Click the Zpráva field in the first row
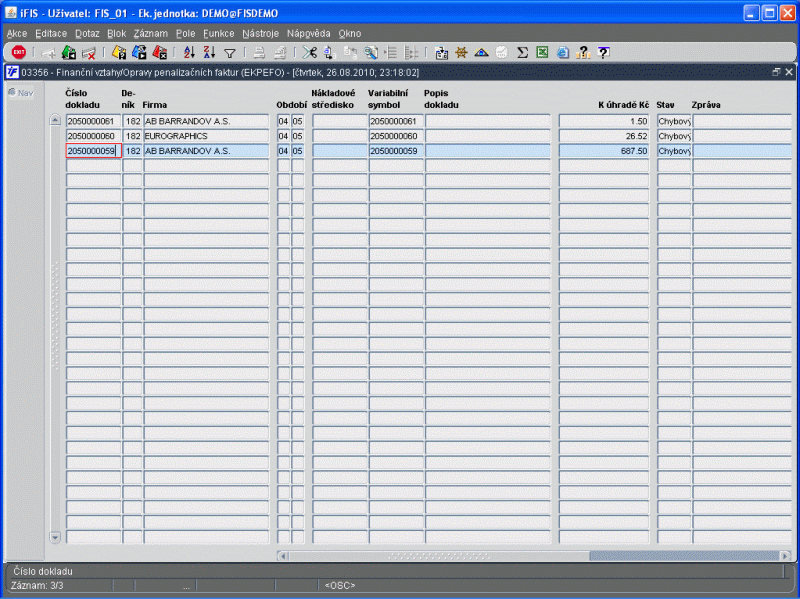This screenshot has height=599, width=800. tap(742, 121)
